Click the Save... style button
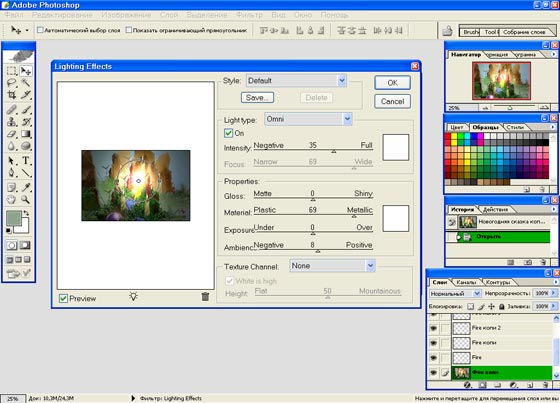The width and height of the screenshot is (560, 403). tap(258, 98)
